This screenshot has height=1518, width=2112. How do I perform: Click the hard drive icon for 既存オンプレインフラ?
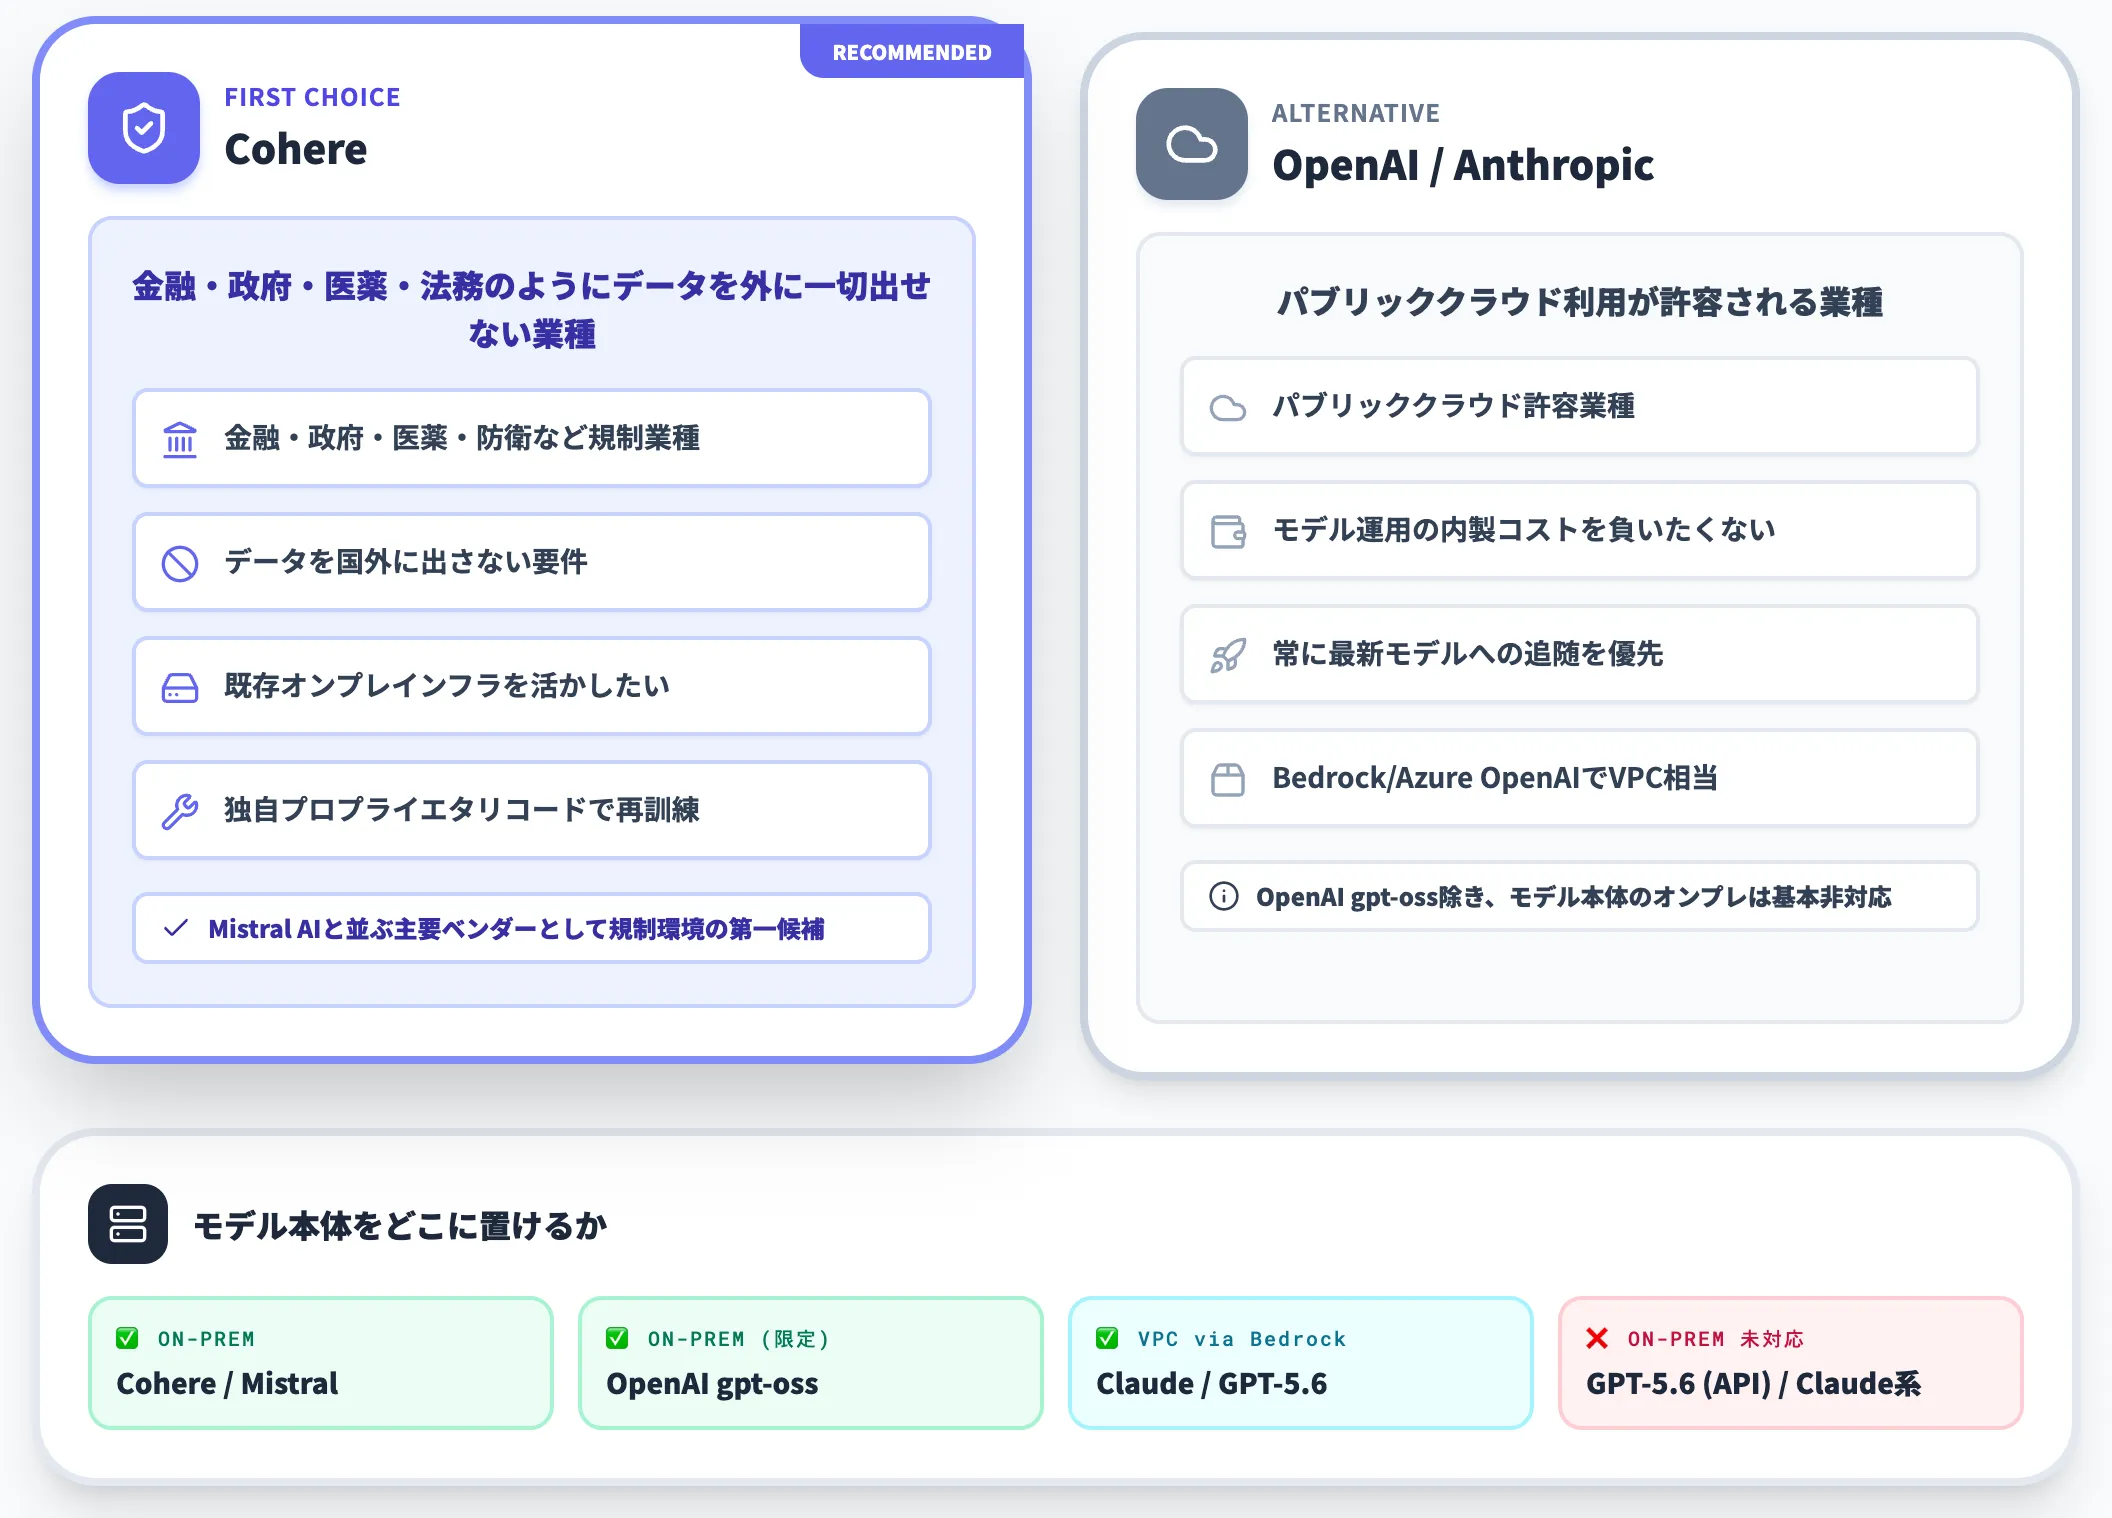180,687
